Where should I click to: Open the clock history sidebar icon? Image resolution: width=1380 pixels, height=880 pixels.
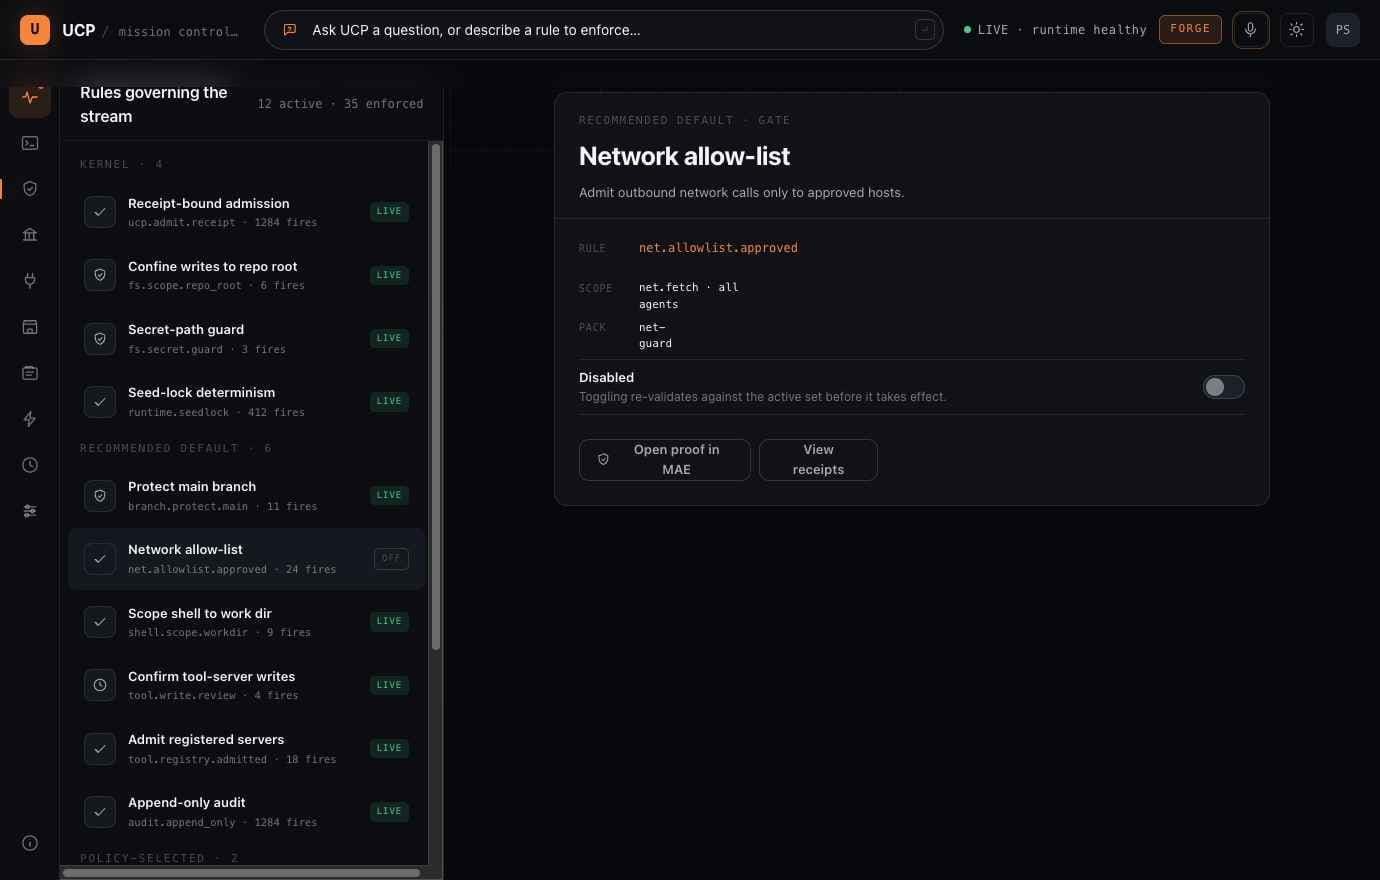coord(30,465)
